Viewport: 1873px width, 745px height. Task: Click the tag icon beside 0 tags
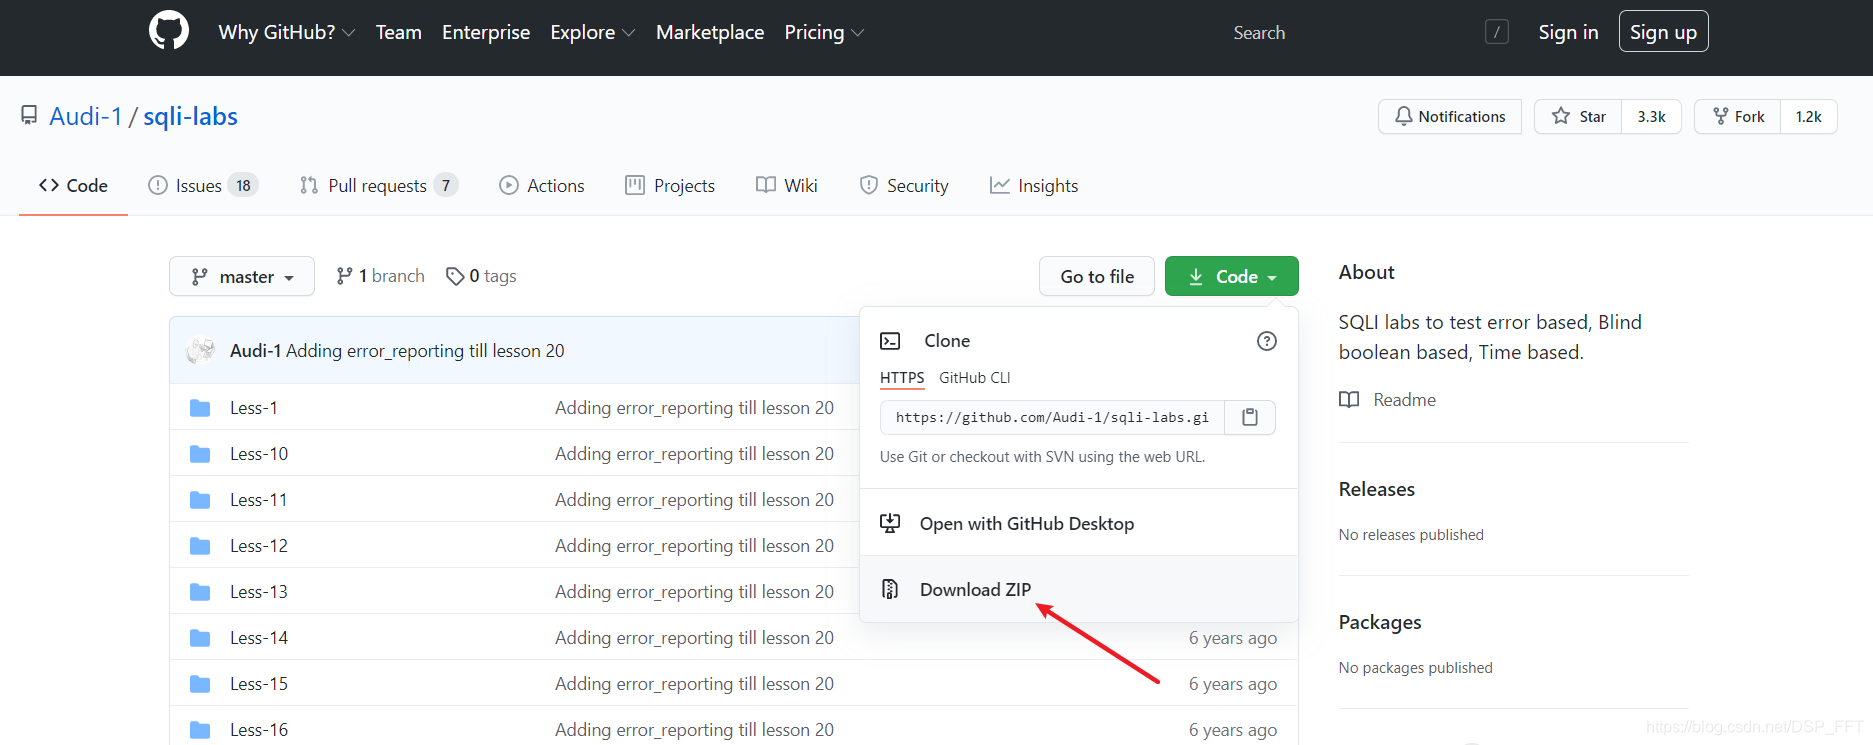click(455, 276)
